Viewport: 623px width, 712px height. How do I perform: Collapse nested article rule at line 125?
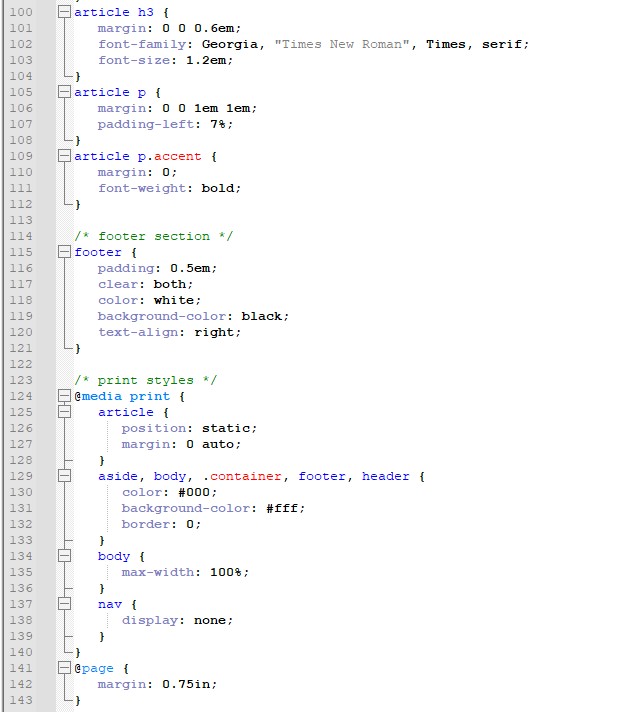(64, 412)
